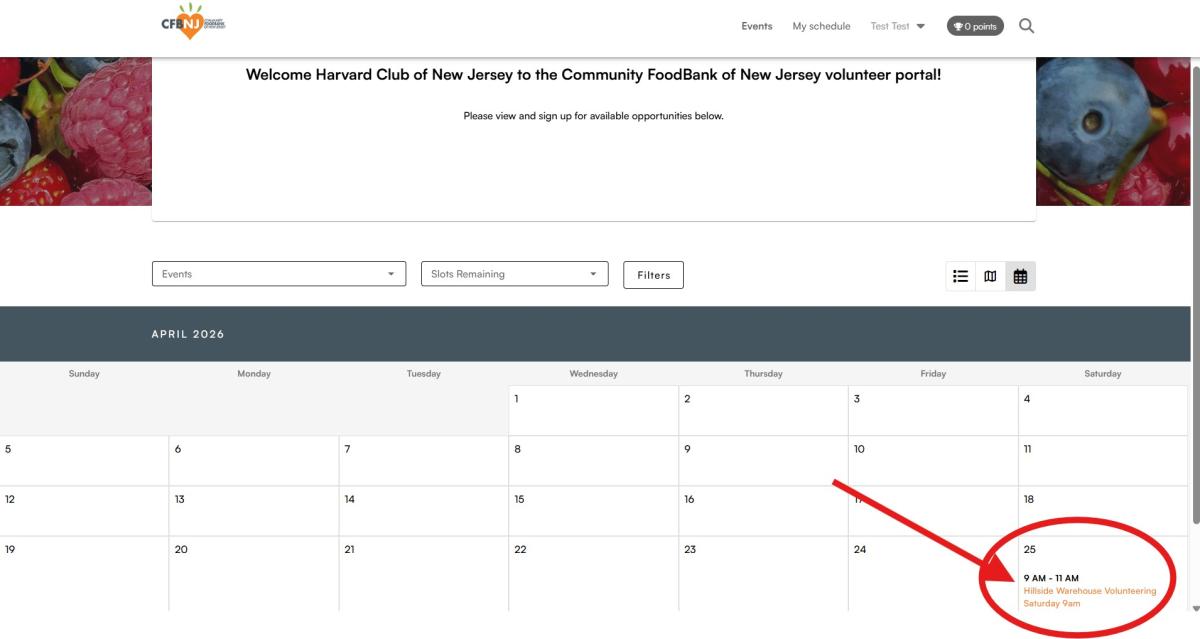Select April 15 on the calendar

point(593,510)
